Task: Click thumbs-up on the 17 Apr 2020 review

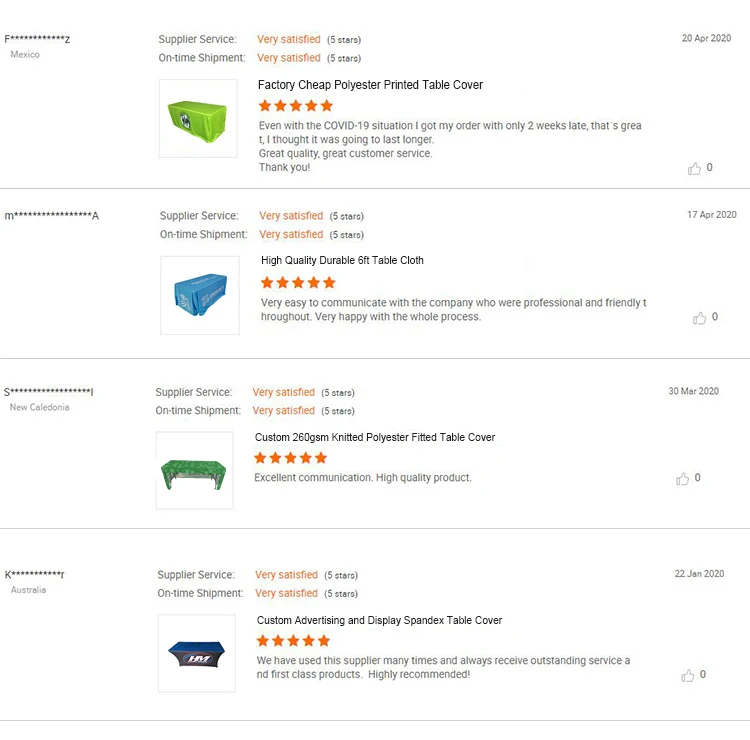Action: click(699, 318)
